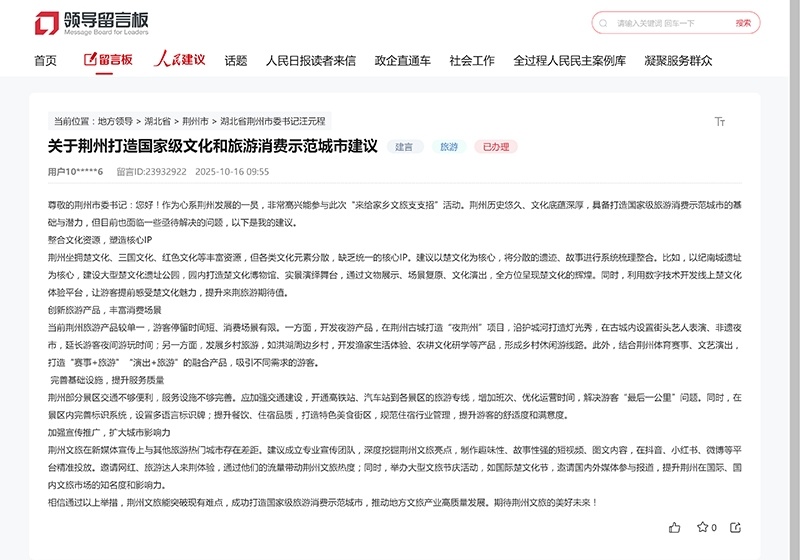
Task: Click the 已办理 status tag
Action: (x=497, y=147)
